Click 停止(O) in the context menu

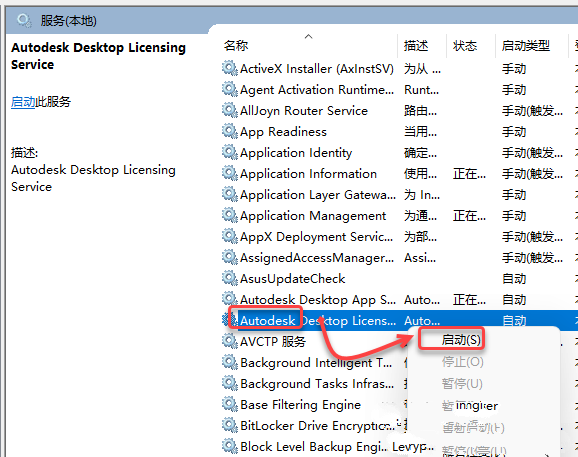pos(462,362)
